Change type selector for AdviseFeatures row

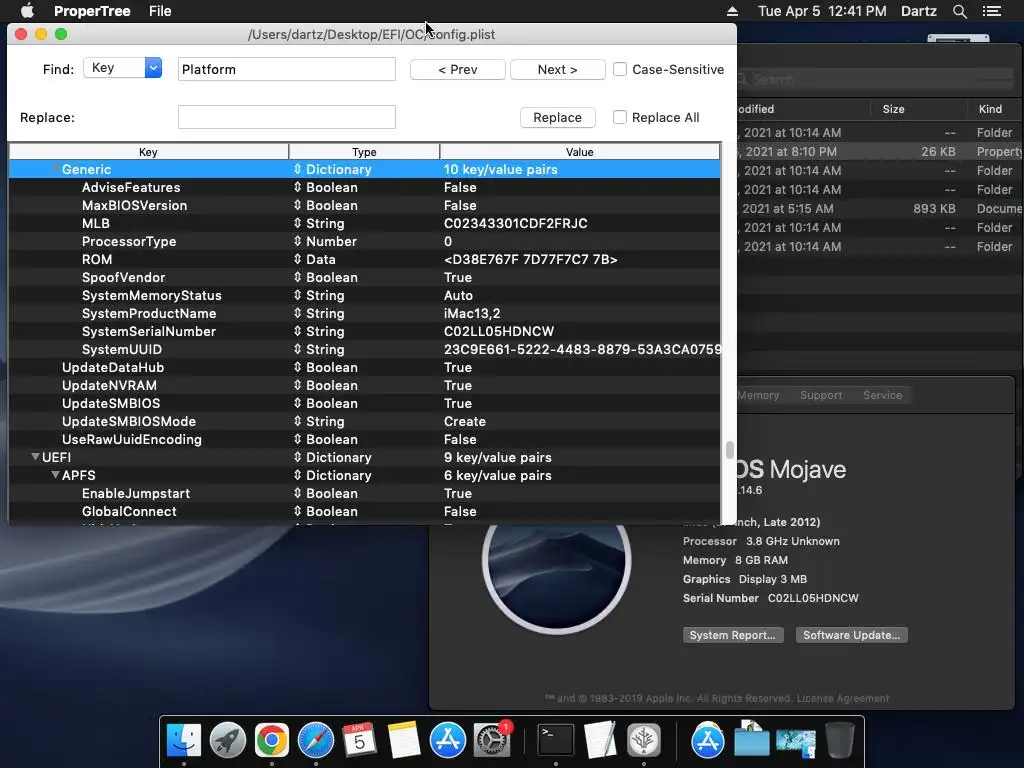pyautogui.click(x=297, y=187)
